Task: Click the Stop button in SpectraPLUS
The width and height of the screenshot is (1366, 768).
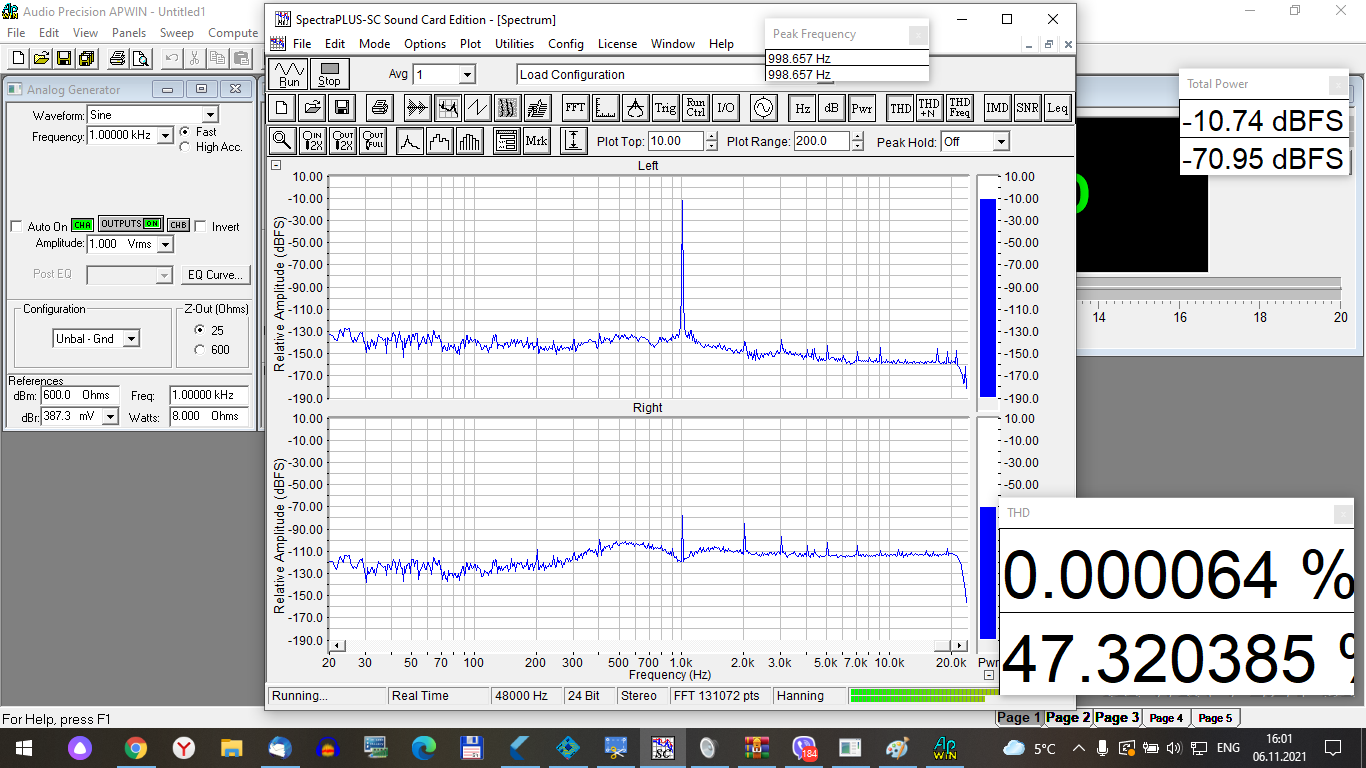Action: [329, 74]
